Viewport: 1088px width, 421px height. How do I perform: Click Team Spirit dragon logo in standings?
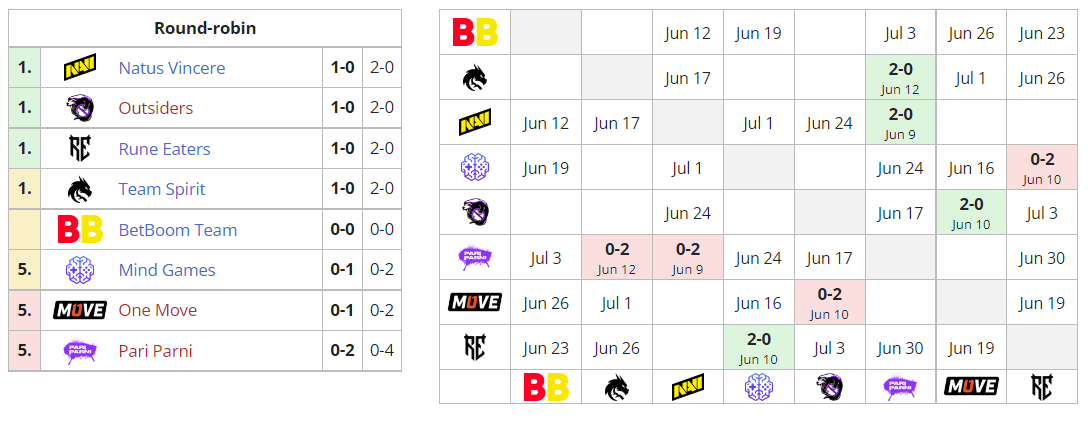(79, 189)
